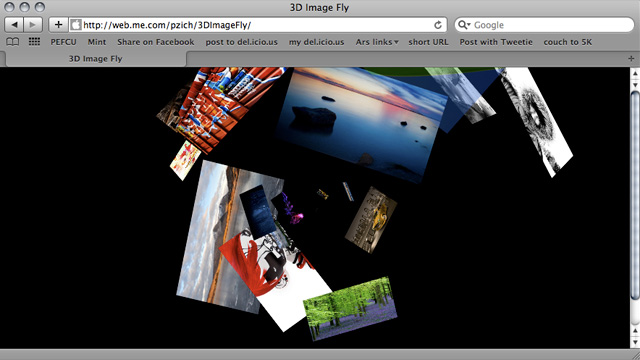Click the small pastel floral image
Viewport: 640px width, 360px height.
pyautogui.click(x=185, y=160)
